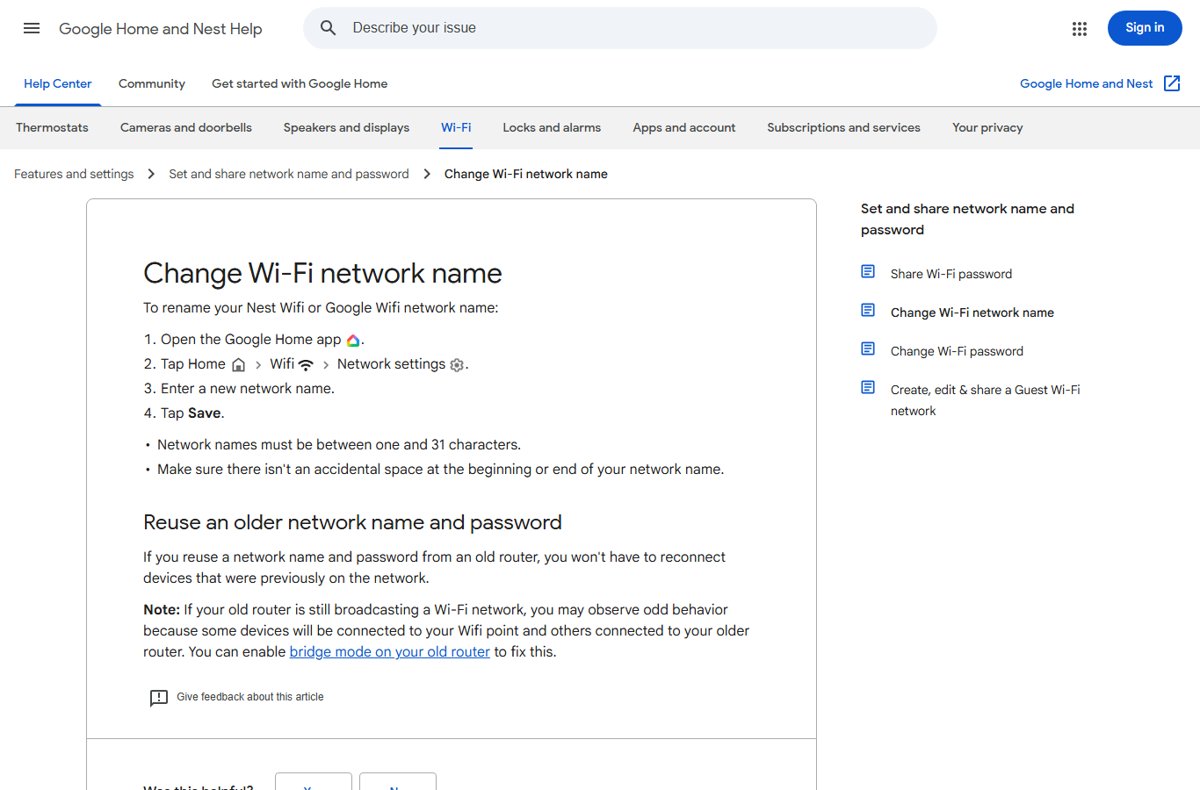Select Subscriptions and services category
Screen dimensions: 1200x790
click(x=844, y=128)
